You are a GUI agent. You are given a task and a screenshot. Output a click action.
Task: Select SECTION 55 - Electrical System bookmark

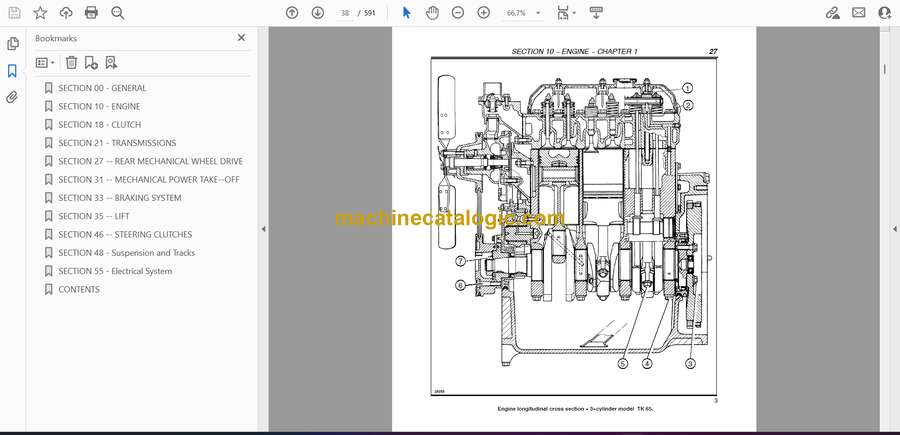[115, 271]
